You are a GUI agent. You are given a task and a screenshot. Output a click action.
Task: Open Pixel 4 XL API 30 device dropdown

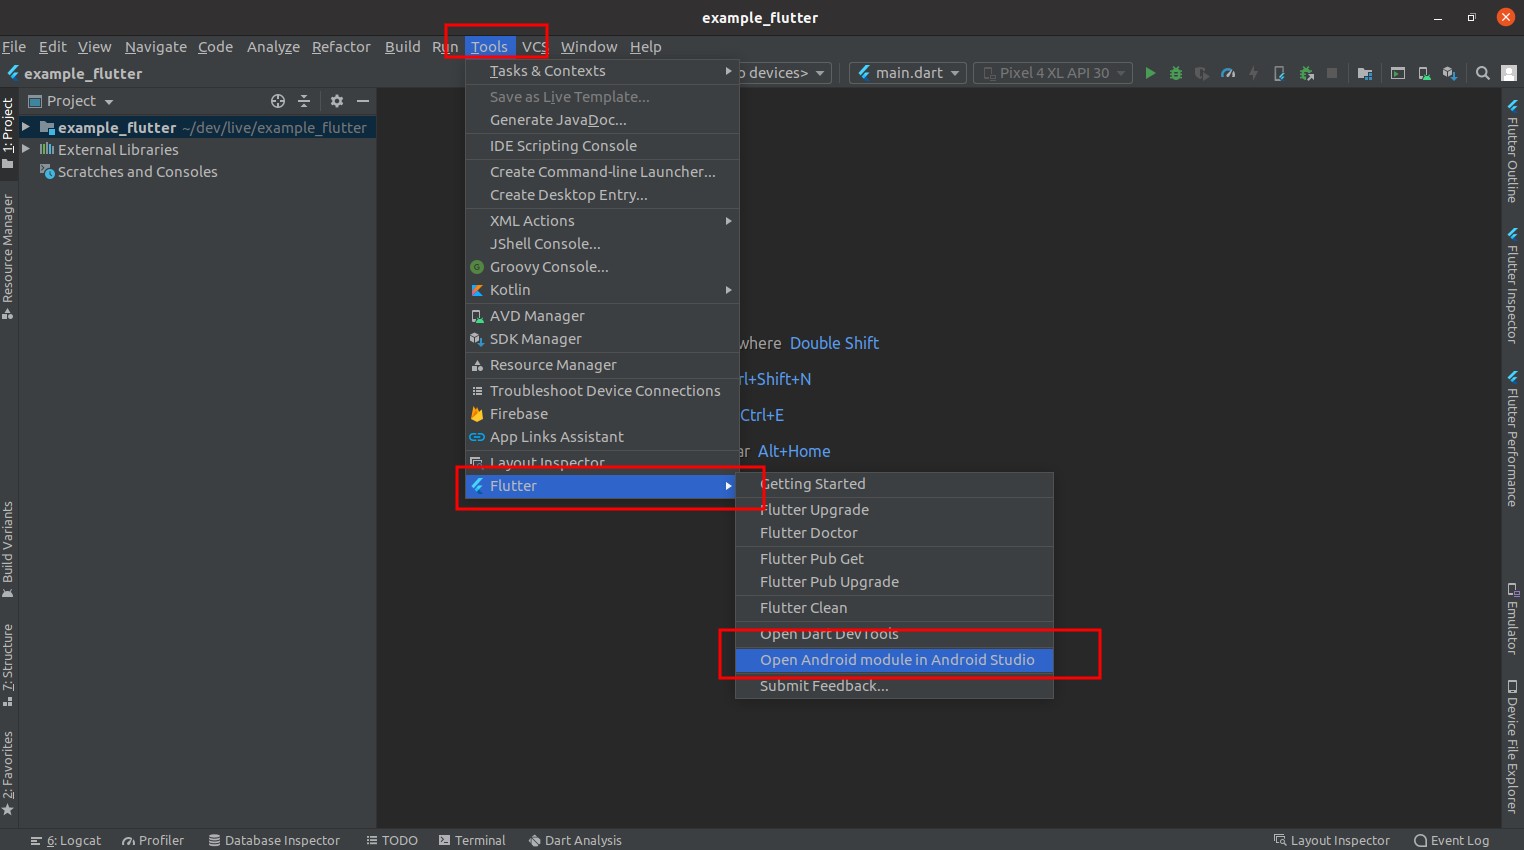(x=1054, y=73)
